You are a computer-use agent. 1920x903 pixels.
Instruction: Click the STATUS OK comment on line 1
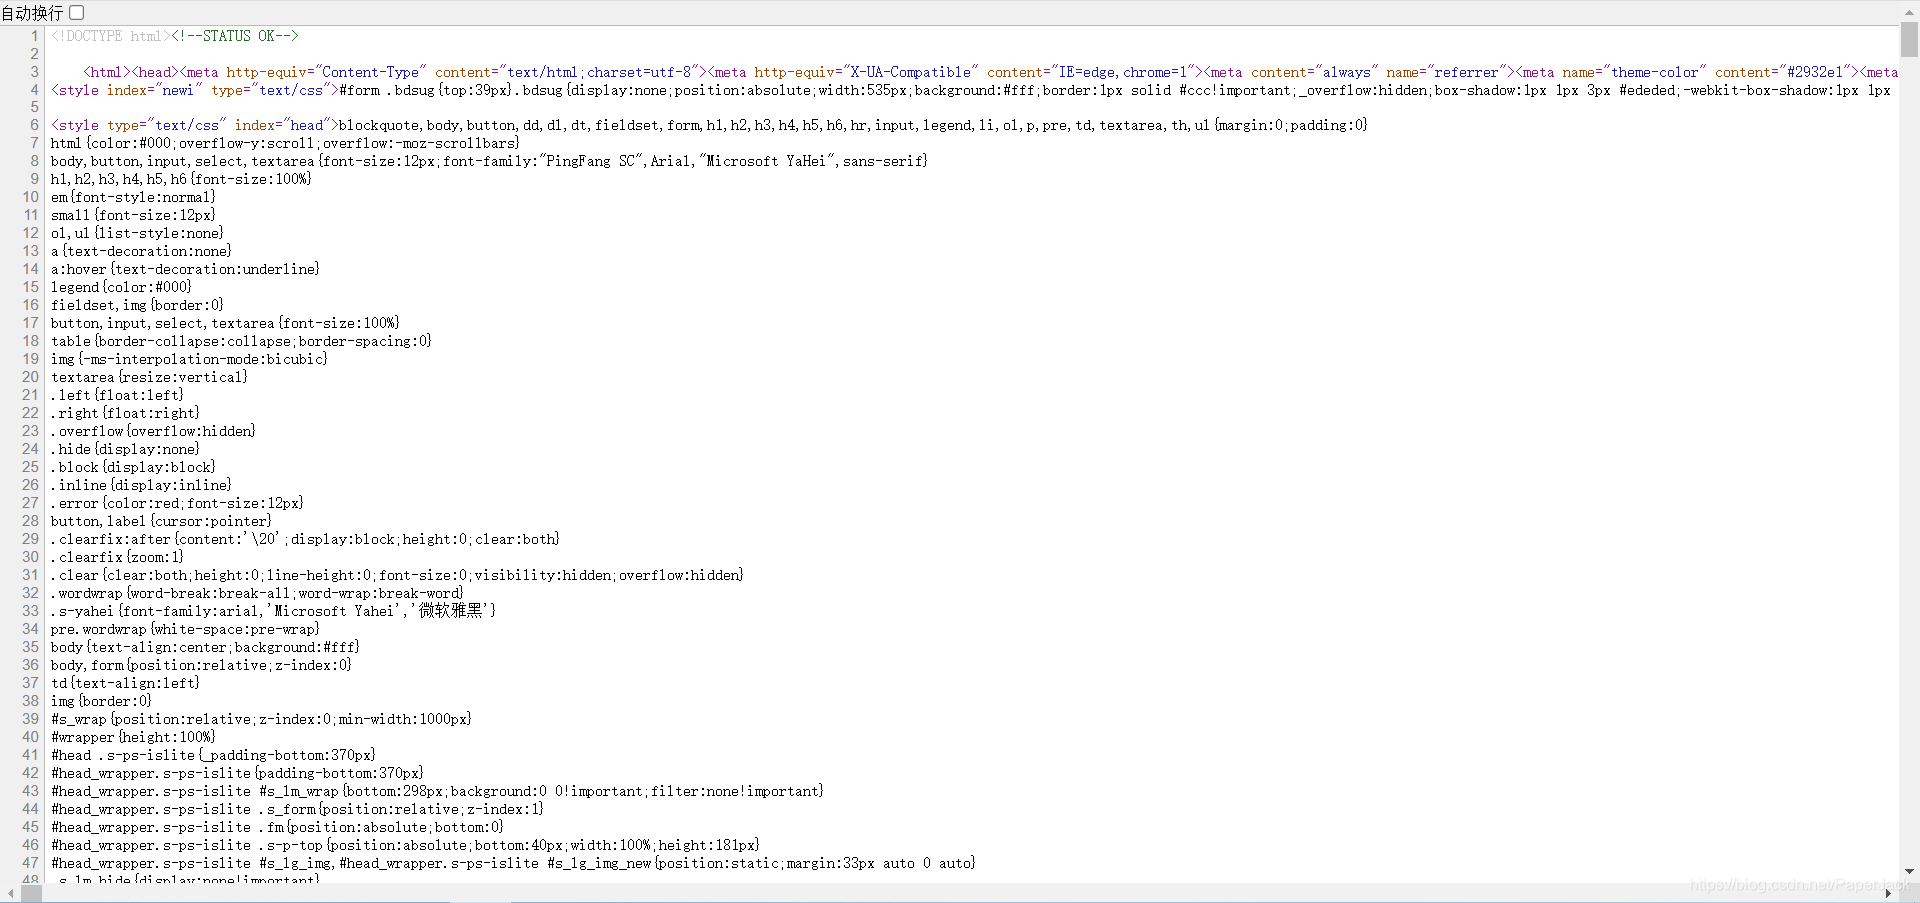tap(235, 36)
